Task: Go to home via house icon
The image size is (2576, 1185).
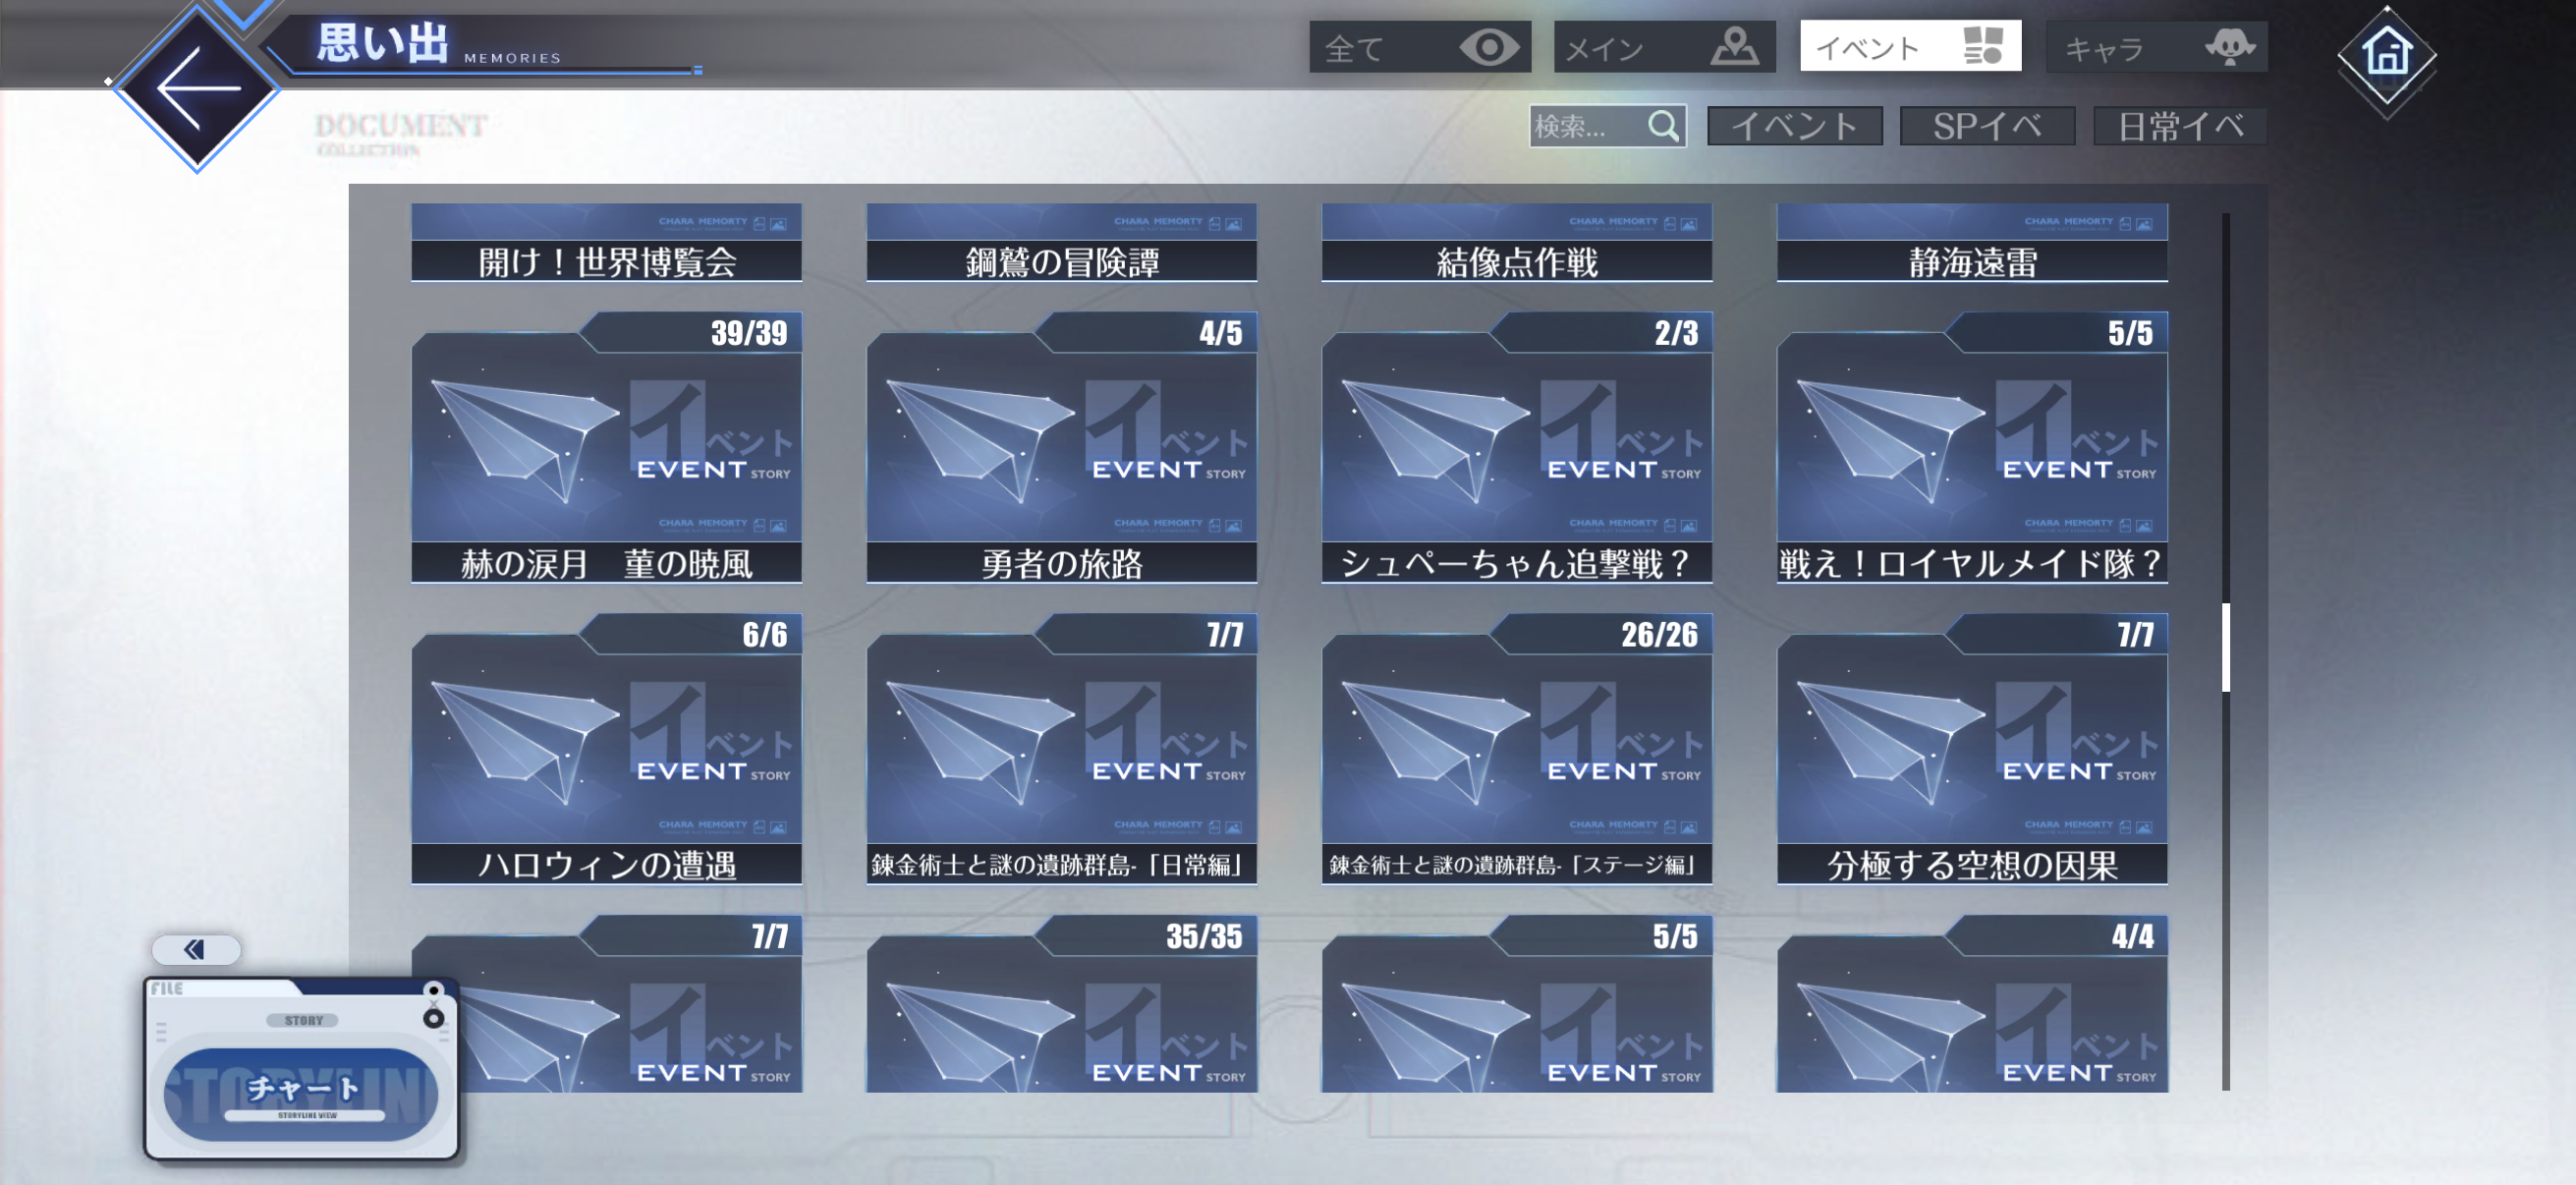Action: point(2386,55)
